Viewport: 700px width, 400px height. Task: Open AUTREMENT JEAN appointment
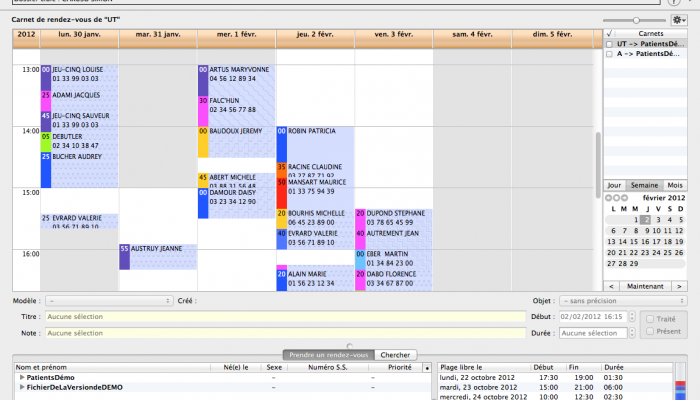(x=394, y=239)
